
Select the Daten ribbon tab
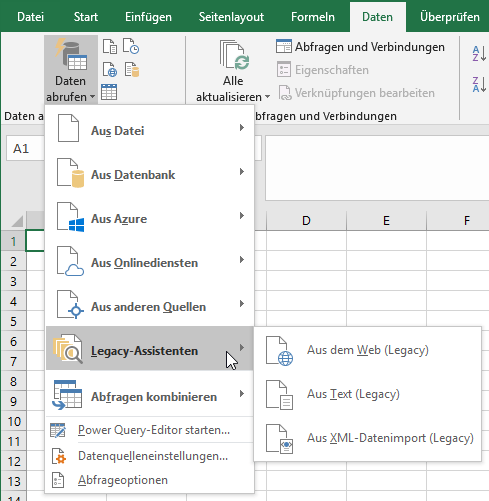click(x=378, y=17)
